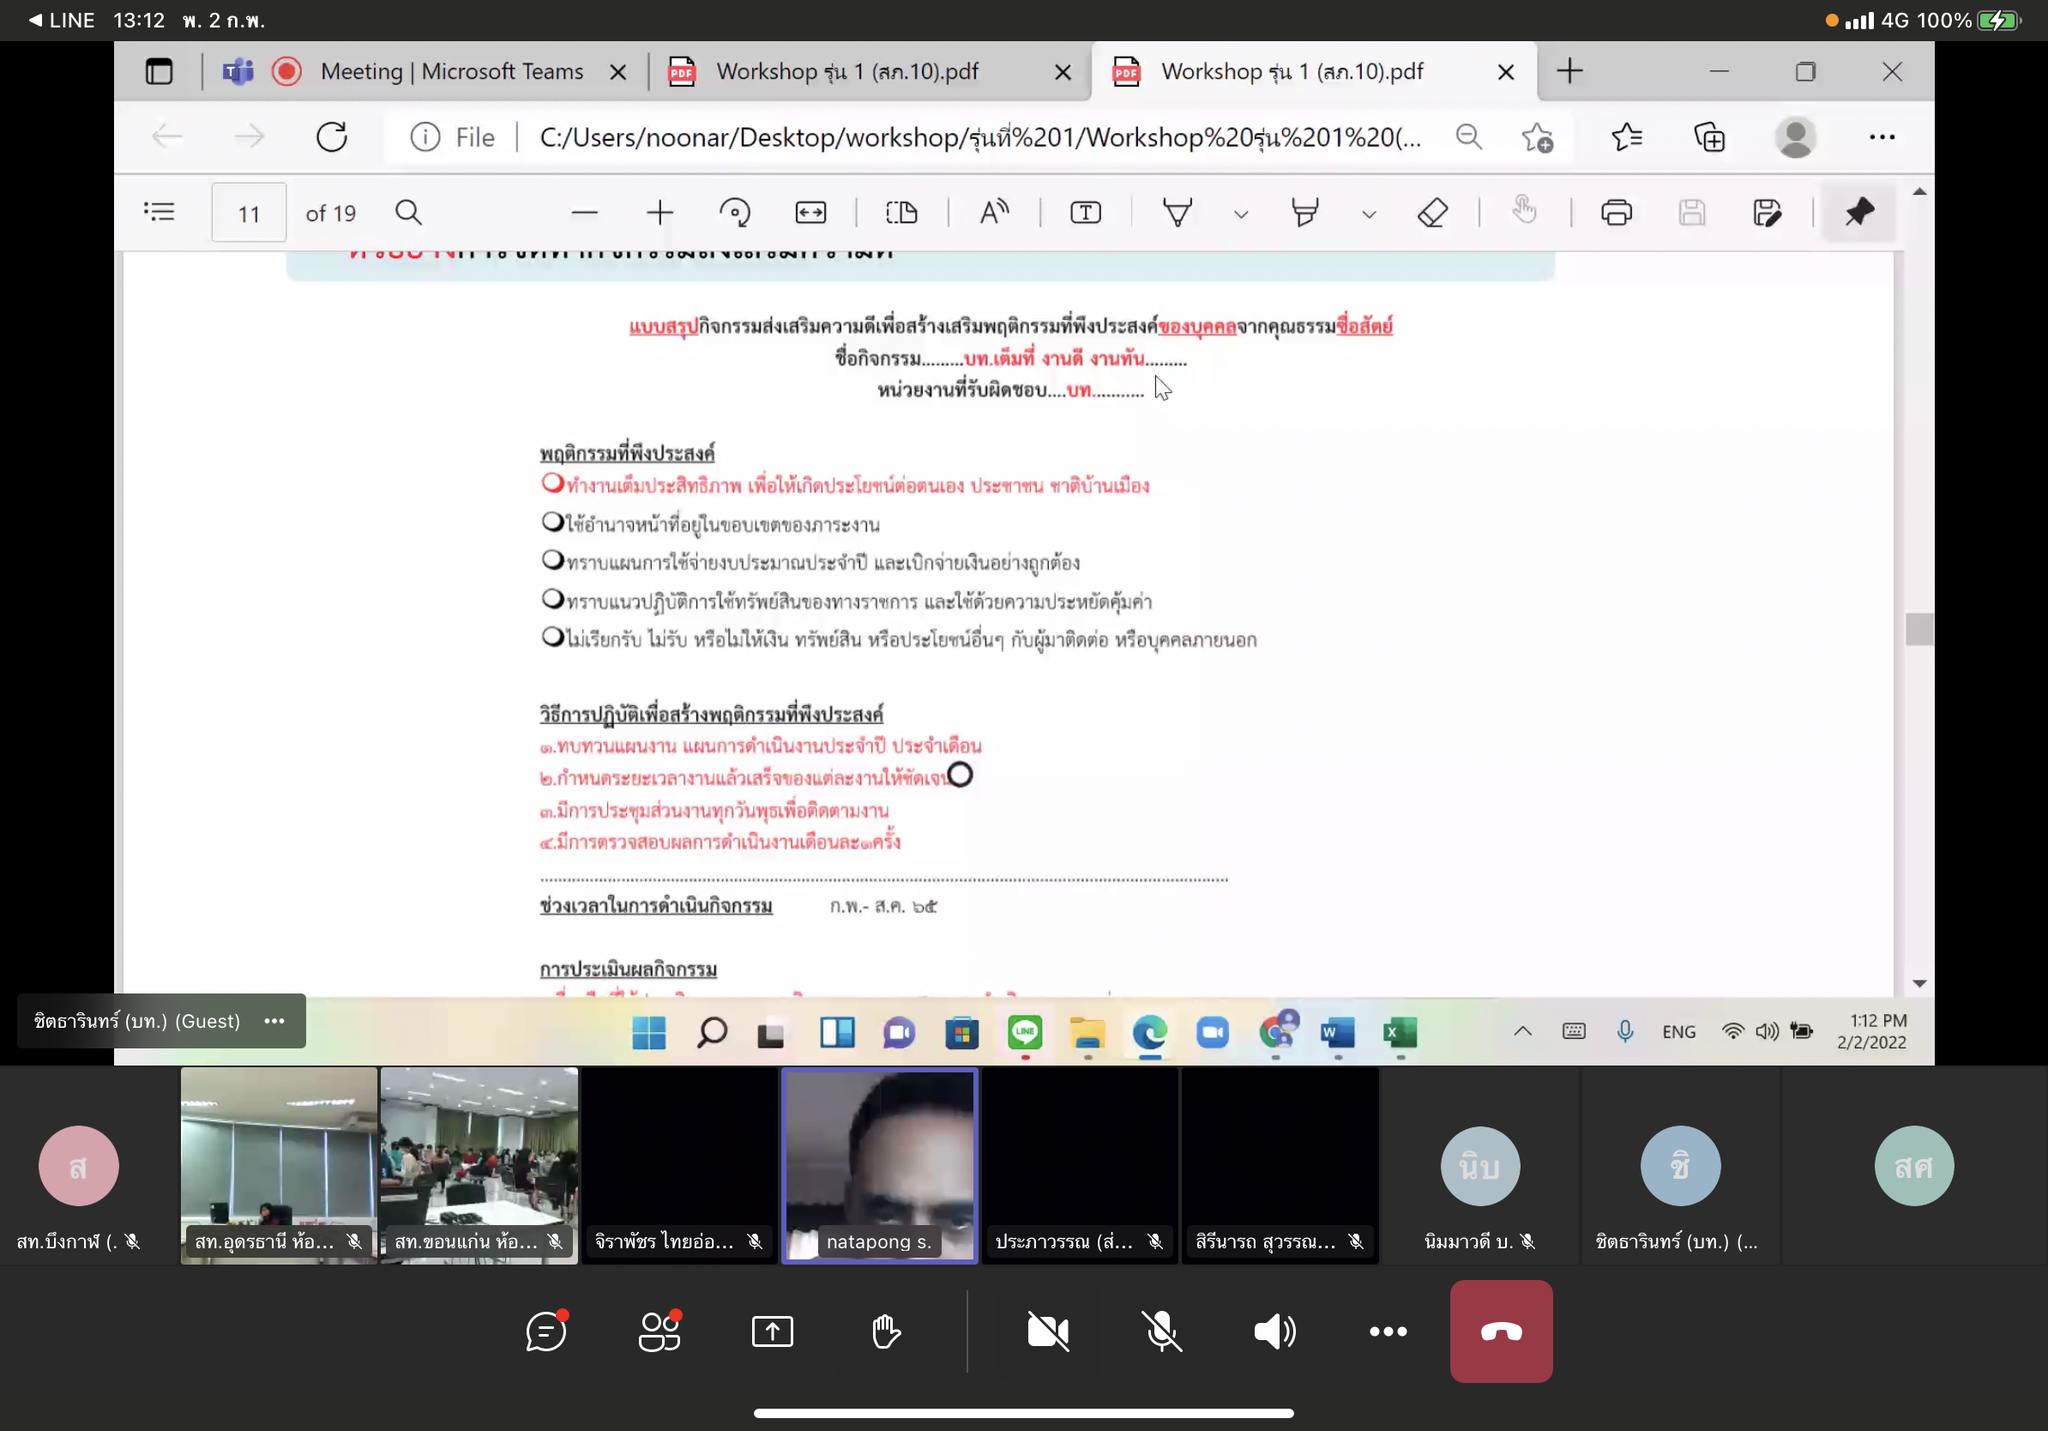Viewport: 2048px width, 1431px height.
Task: Refresh the browser page
Action: 331,137
